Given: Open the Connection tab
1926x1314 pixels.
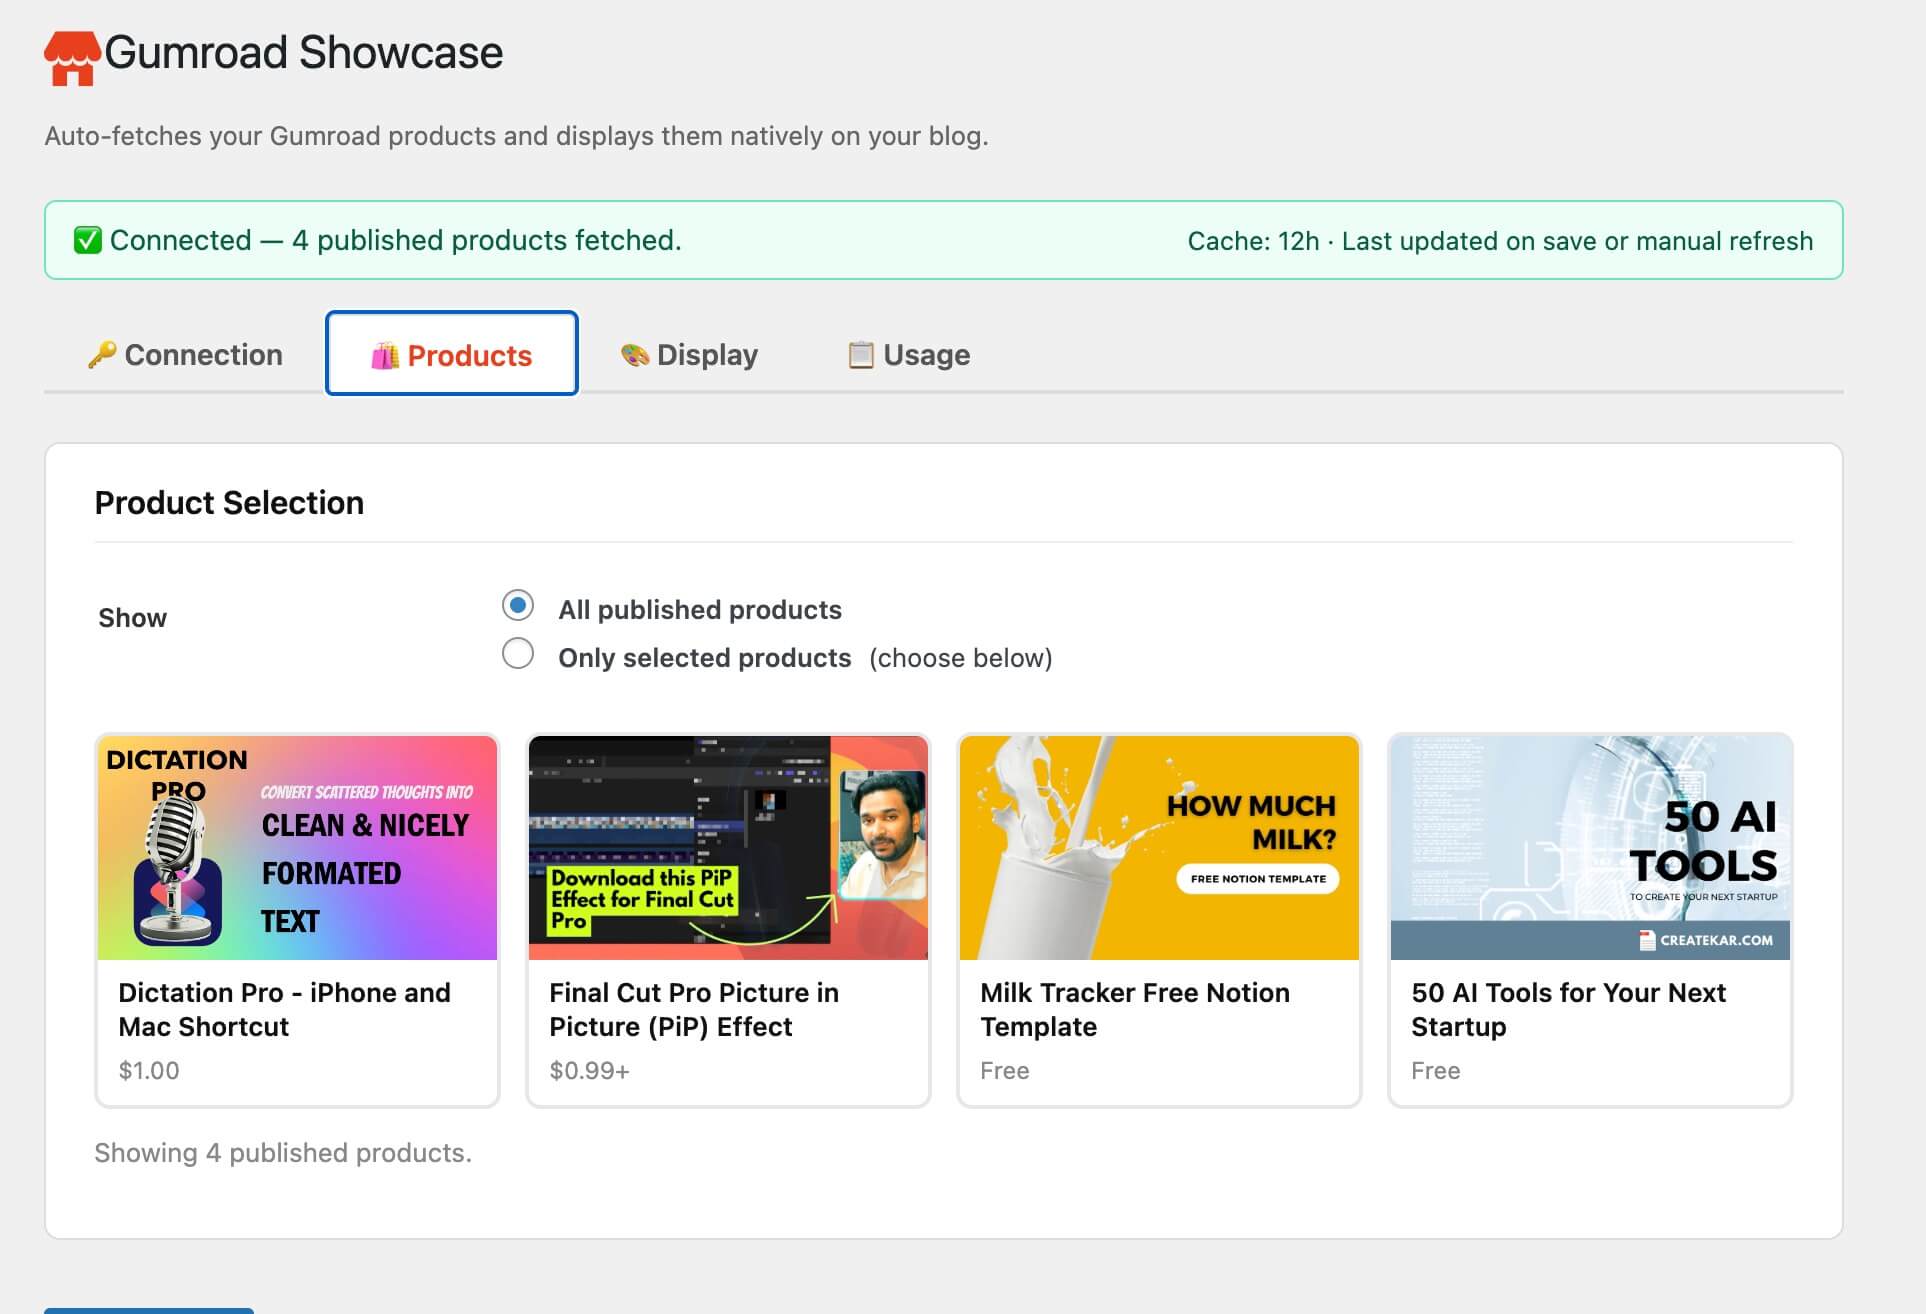Looking at the screenshot, I should coord(185,355).
